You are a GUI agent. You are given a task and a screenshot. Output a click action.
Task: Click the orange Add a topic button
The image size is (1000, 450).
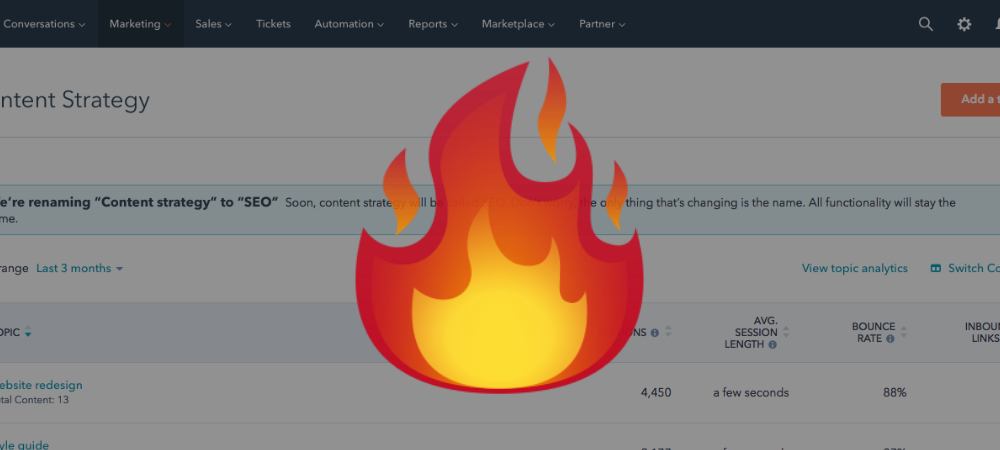click(x=970, y=99)
